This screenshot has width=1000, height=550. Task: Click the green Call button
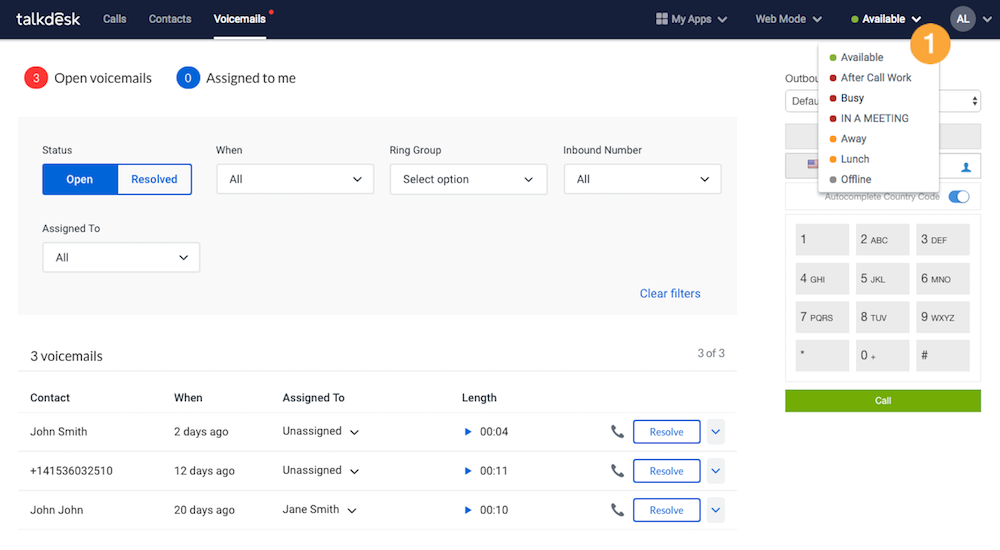(883, 401)
